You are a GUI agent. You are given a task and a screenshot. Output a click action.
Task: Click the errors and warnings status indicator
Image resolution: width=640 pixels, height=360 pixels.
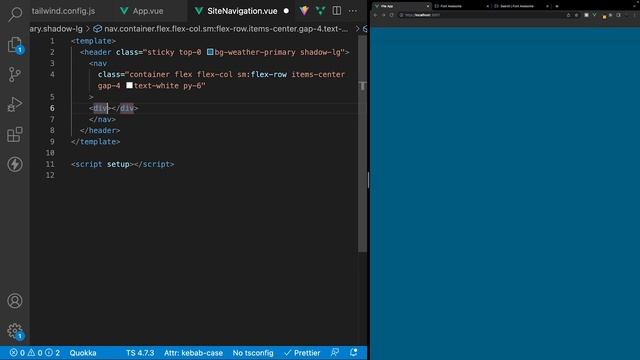tap(35, 353)
